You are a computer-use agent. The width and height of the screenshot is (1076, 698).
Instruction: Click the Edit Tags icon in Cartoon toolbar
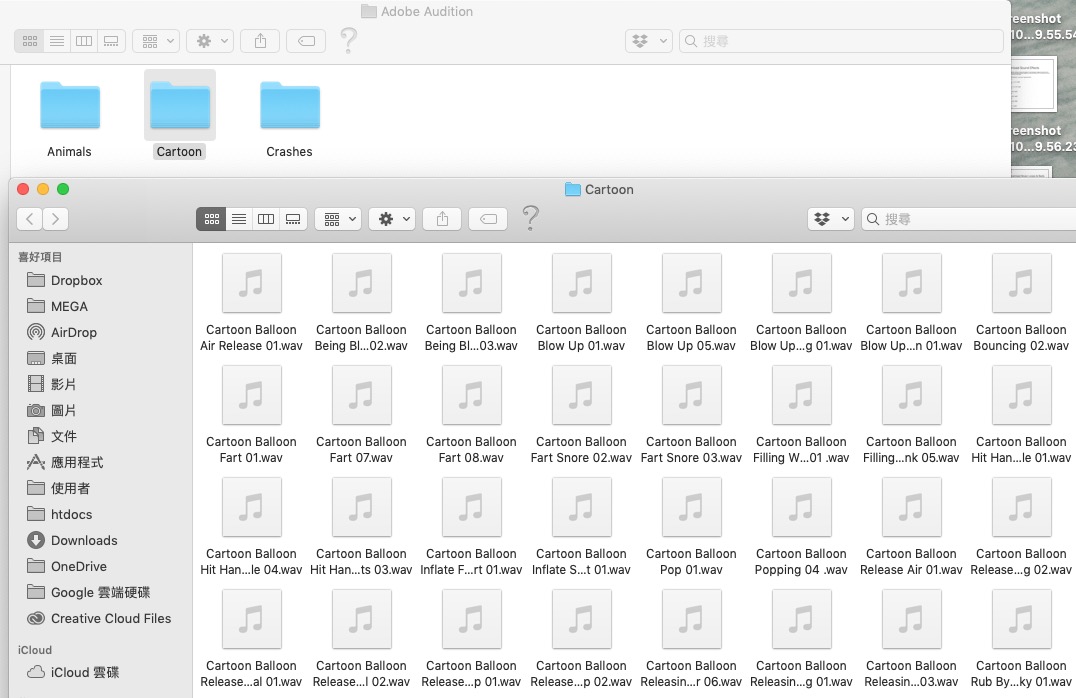tap(488, 219)
